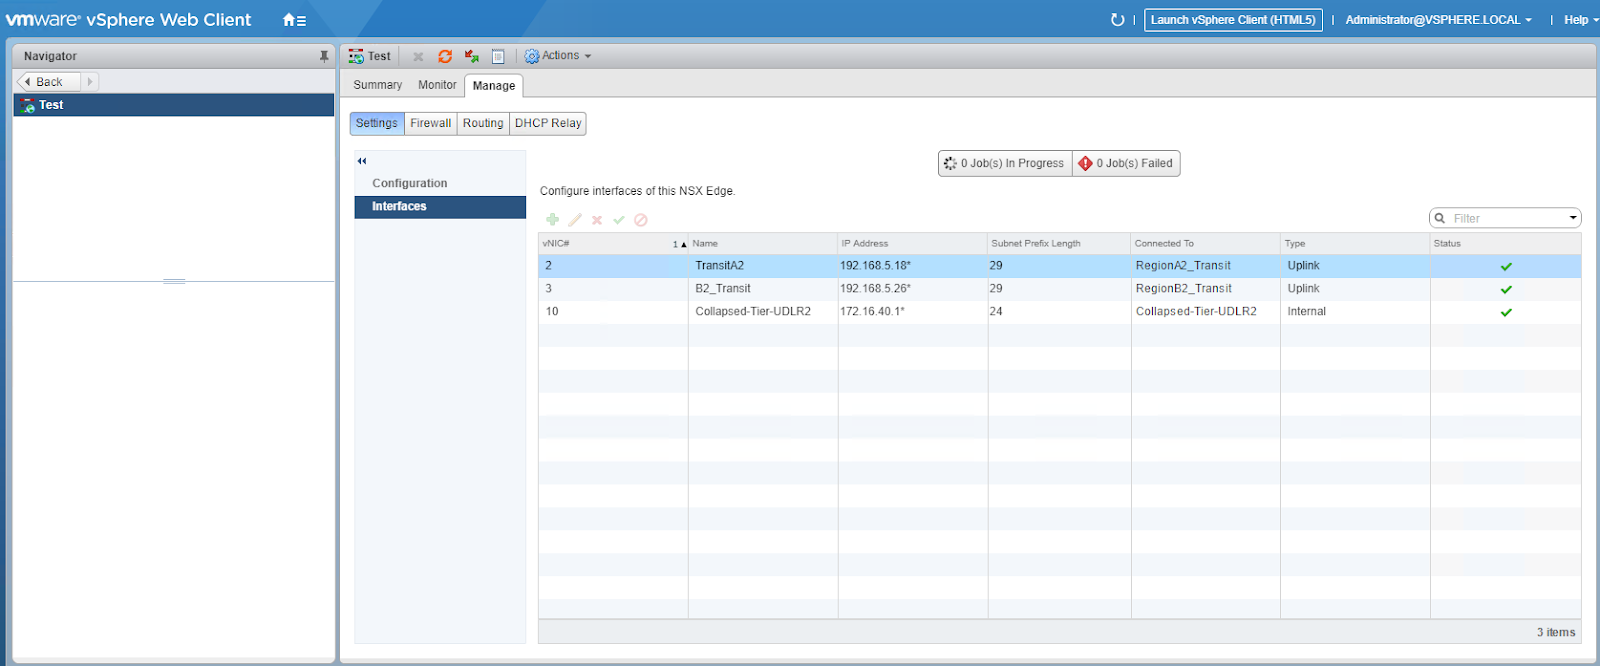This screenshot has height=666, width=1600.
Task: Open the Firewall settings tab
Action: click(430, 123)
